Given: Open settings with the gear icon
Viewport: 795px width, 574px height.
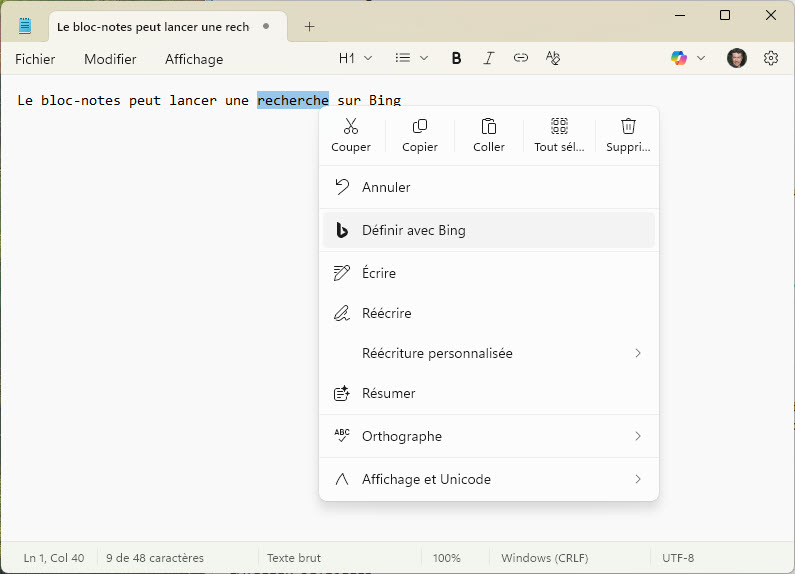Looking at the screenshot, I should tap(771, 58).
